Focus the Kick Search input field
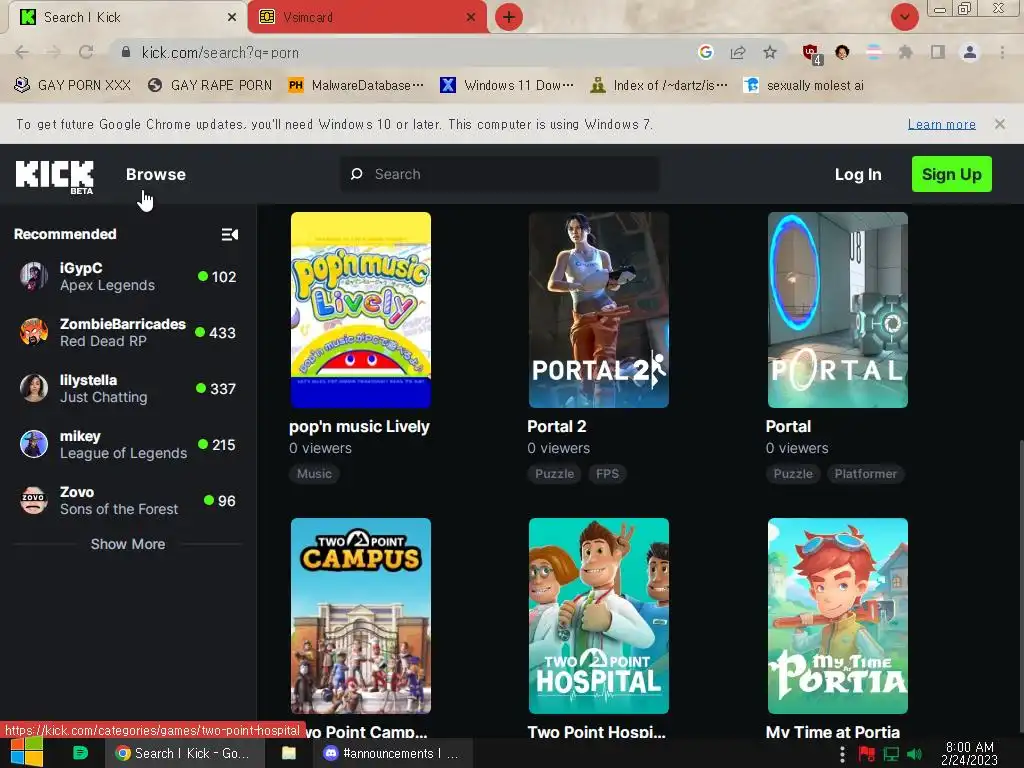The height and width of the screenshot is (768, 1024). pos(500,174)
